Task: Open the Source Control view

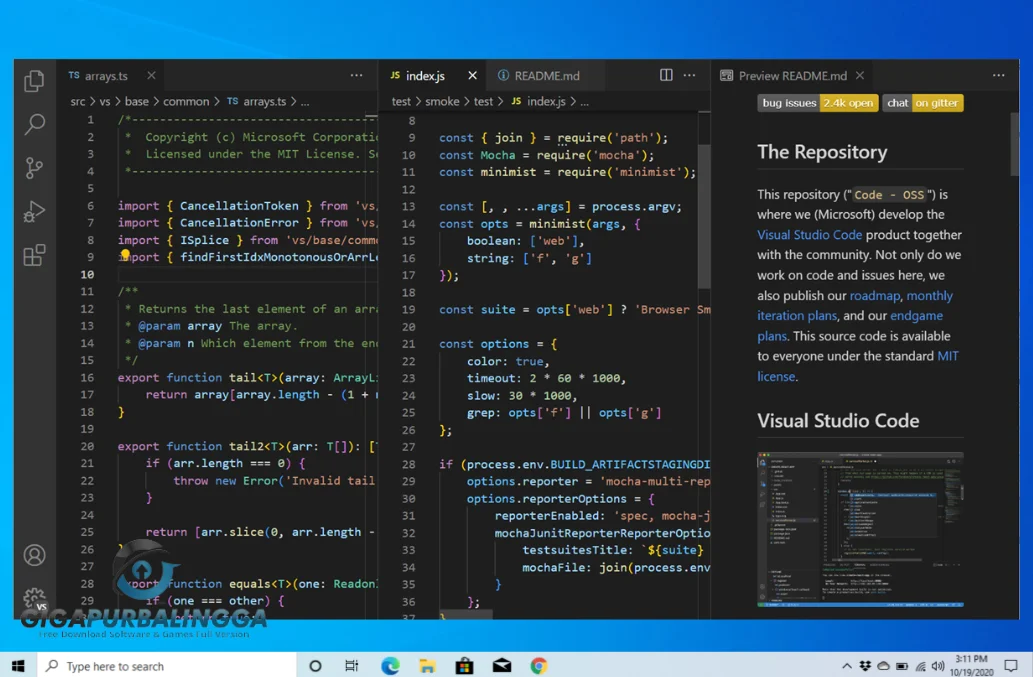Action: coord(34,167)
